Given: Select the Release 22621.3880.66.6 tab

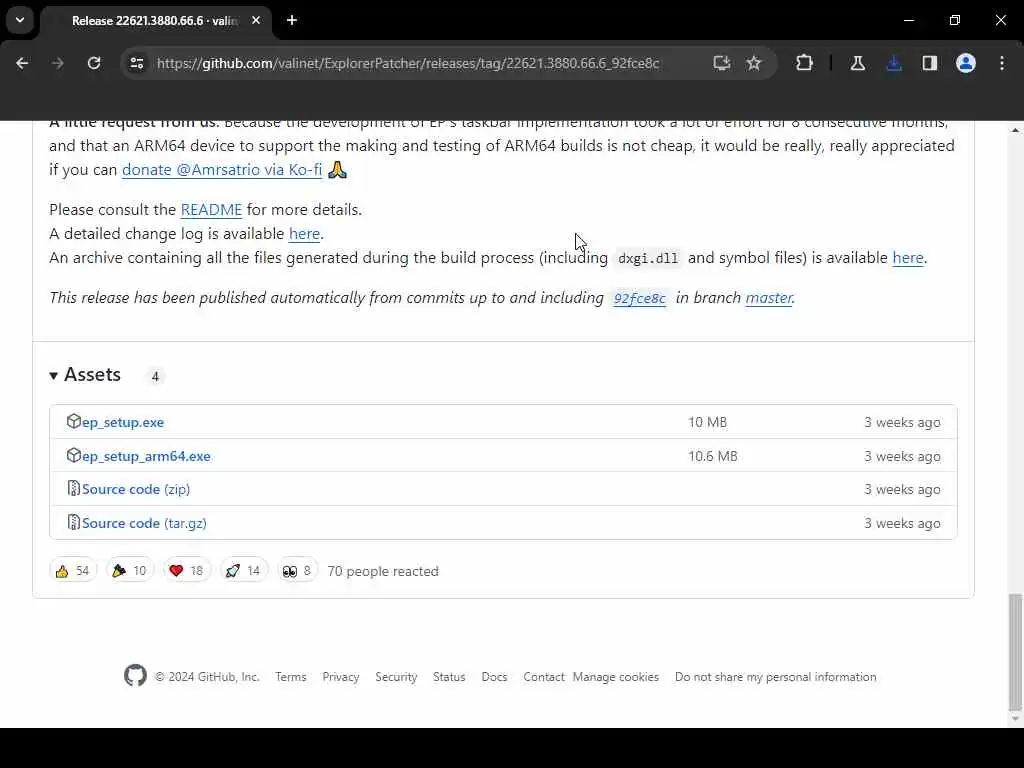Looking at the screenshot, I should click(157, 21).
